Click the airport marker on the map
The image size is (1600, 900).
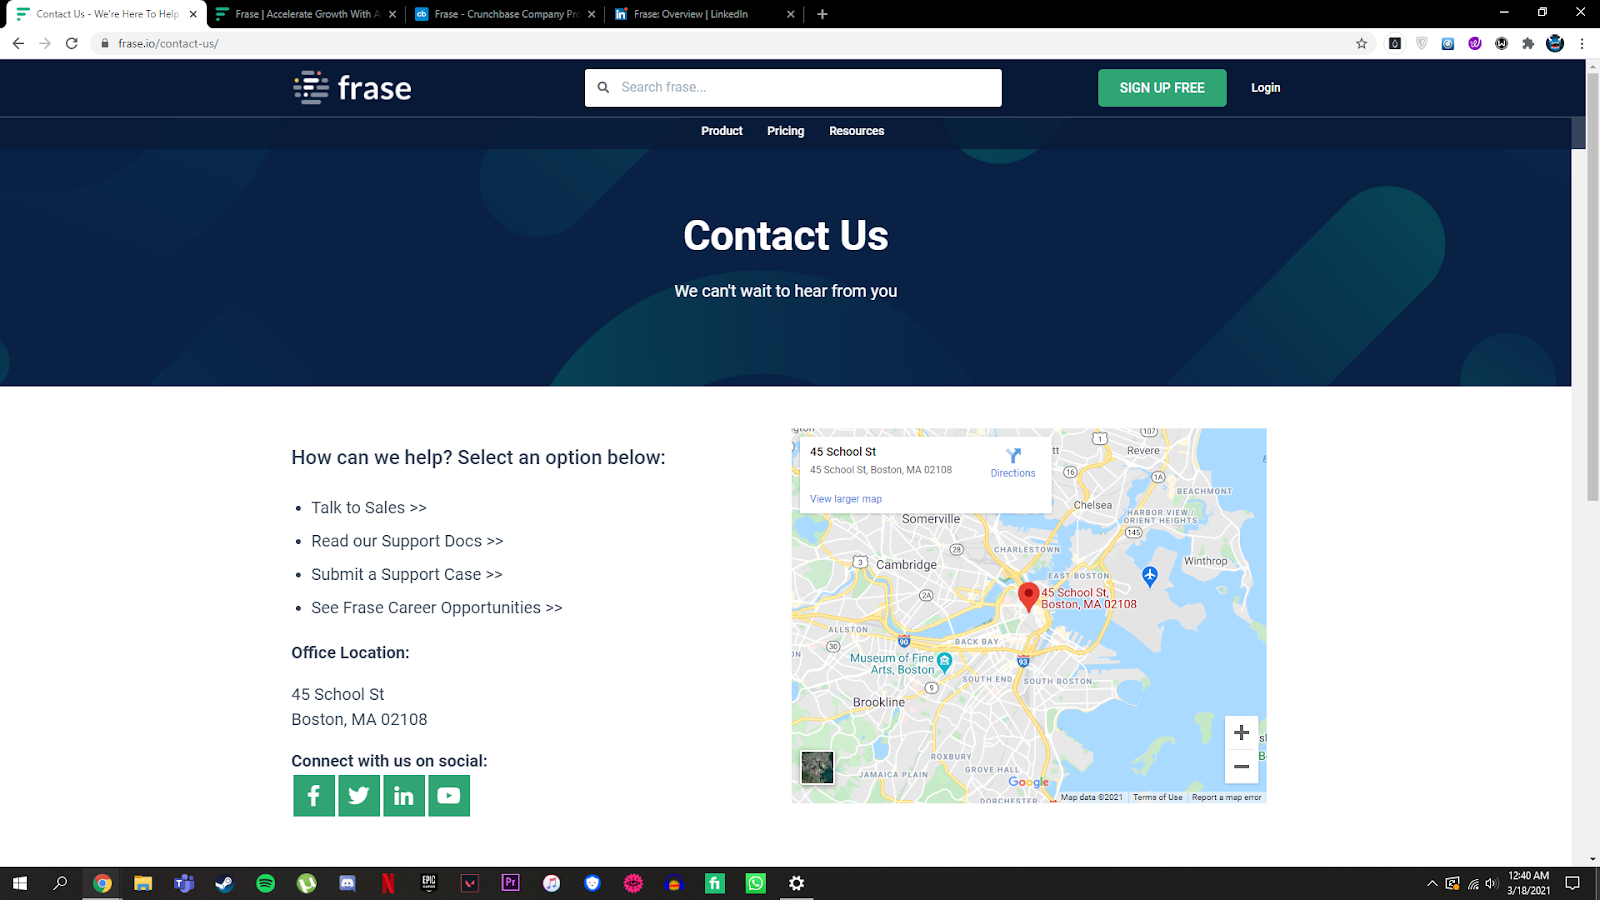point(1150,576)
